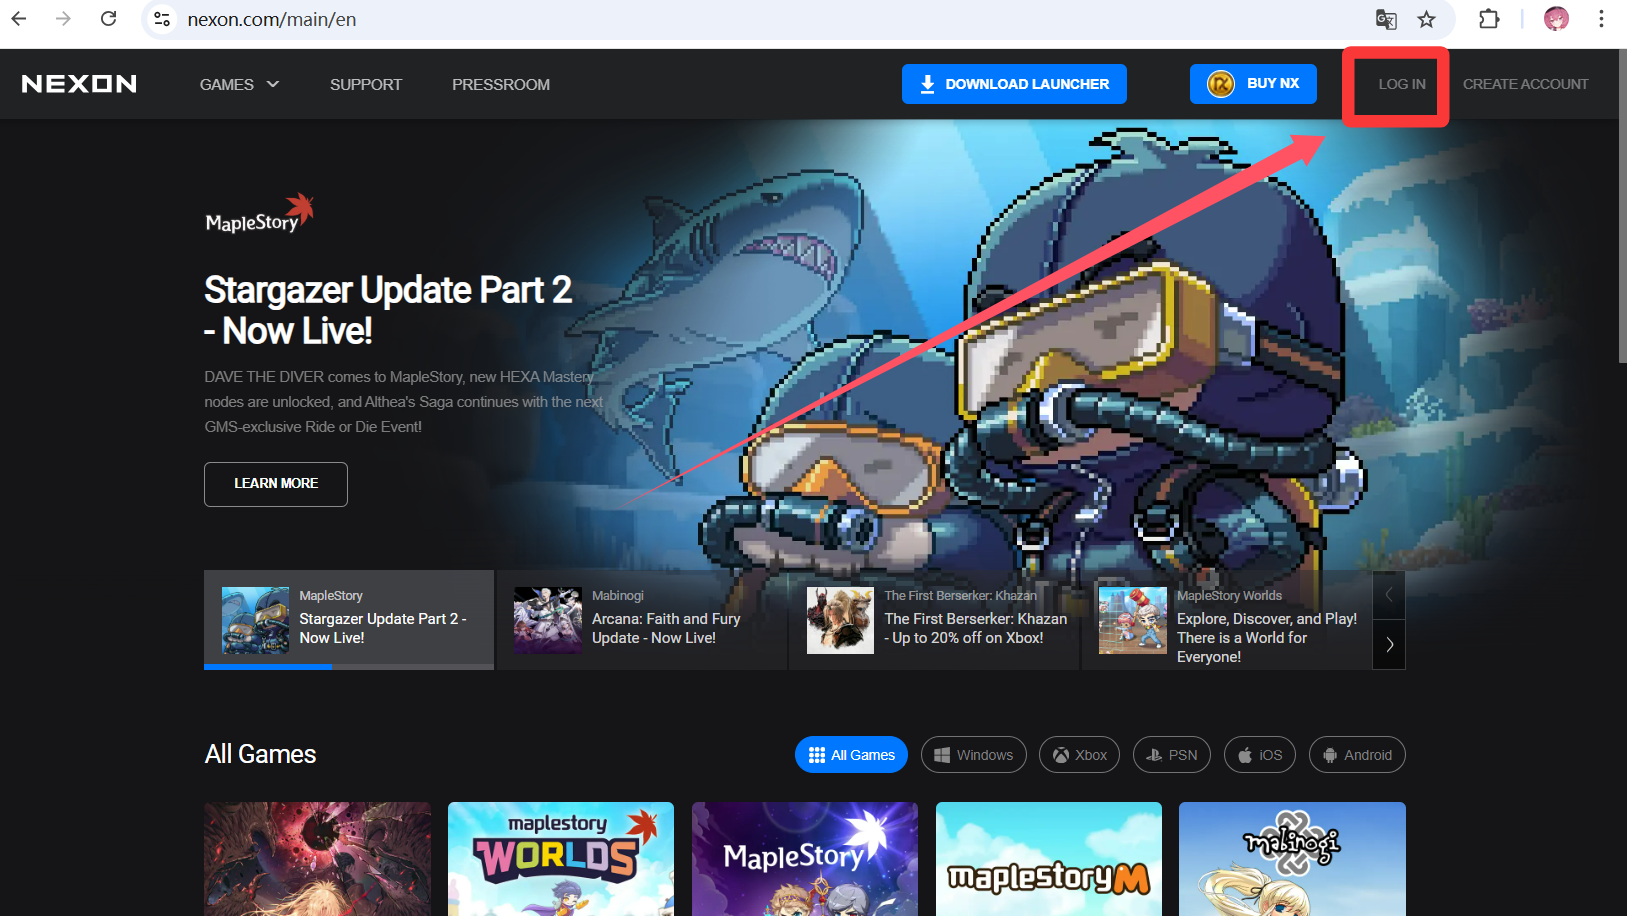This screenshot has width=1627, height=916.
Task: View site information icon in address bar
Action: (162, 19)
